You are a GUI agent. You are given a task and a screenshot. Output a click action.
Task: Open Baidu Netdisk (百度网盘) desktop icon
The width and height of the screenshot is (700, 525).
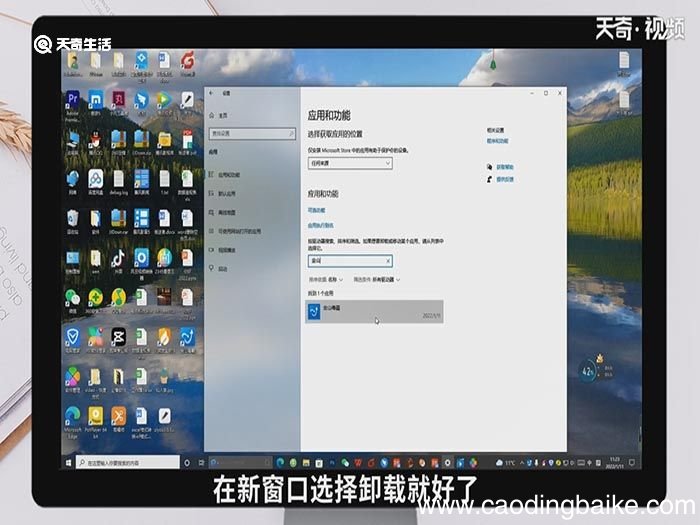point(96,182)
